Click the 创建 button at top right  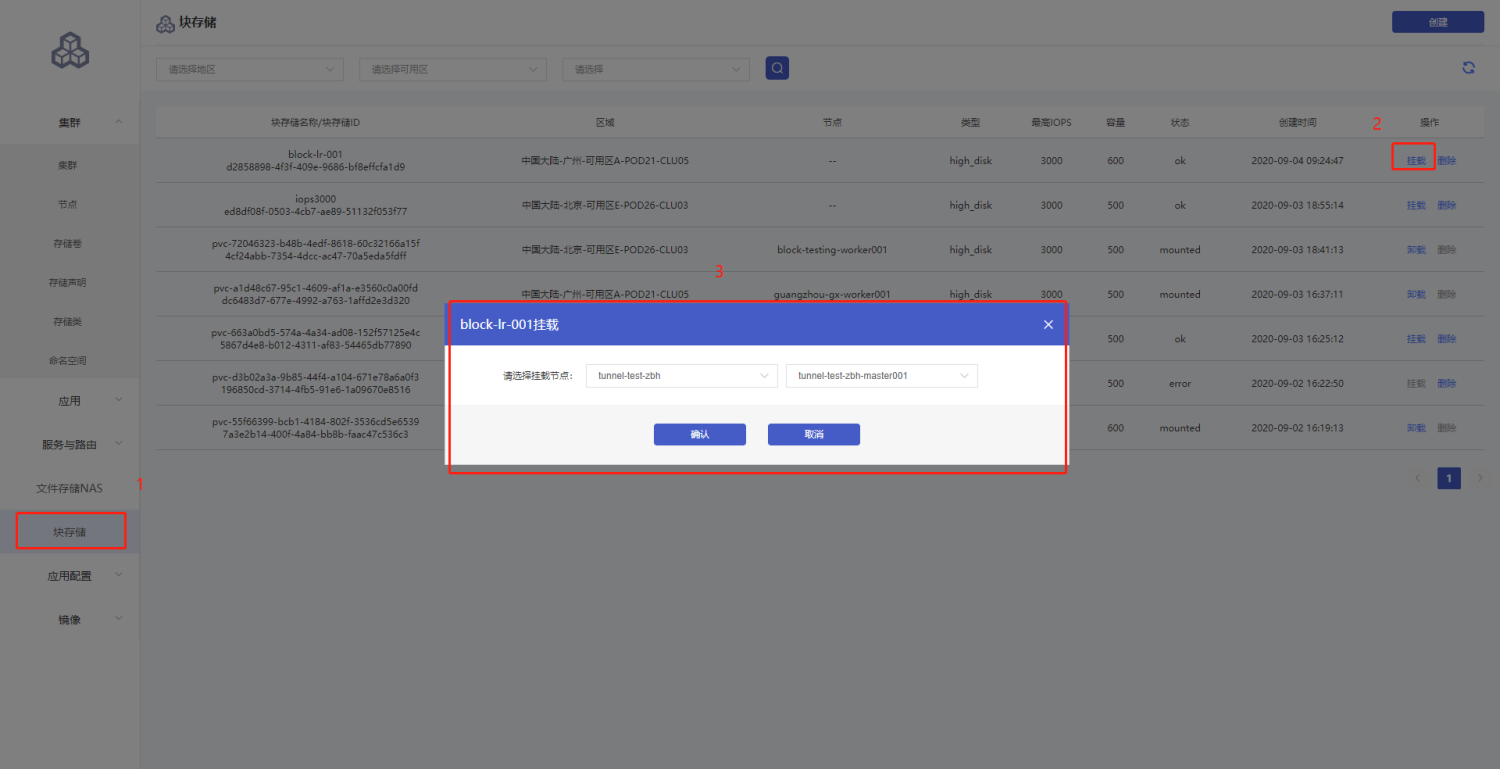(1437, 22)
